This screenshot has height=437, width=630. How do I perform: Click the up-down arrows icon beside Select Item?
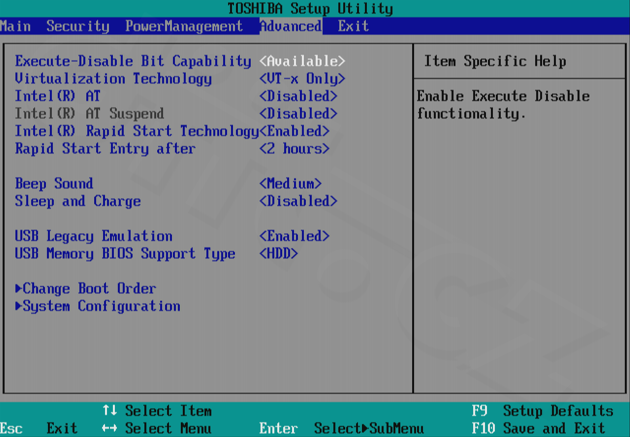(109, 410)
